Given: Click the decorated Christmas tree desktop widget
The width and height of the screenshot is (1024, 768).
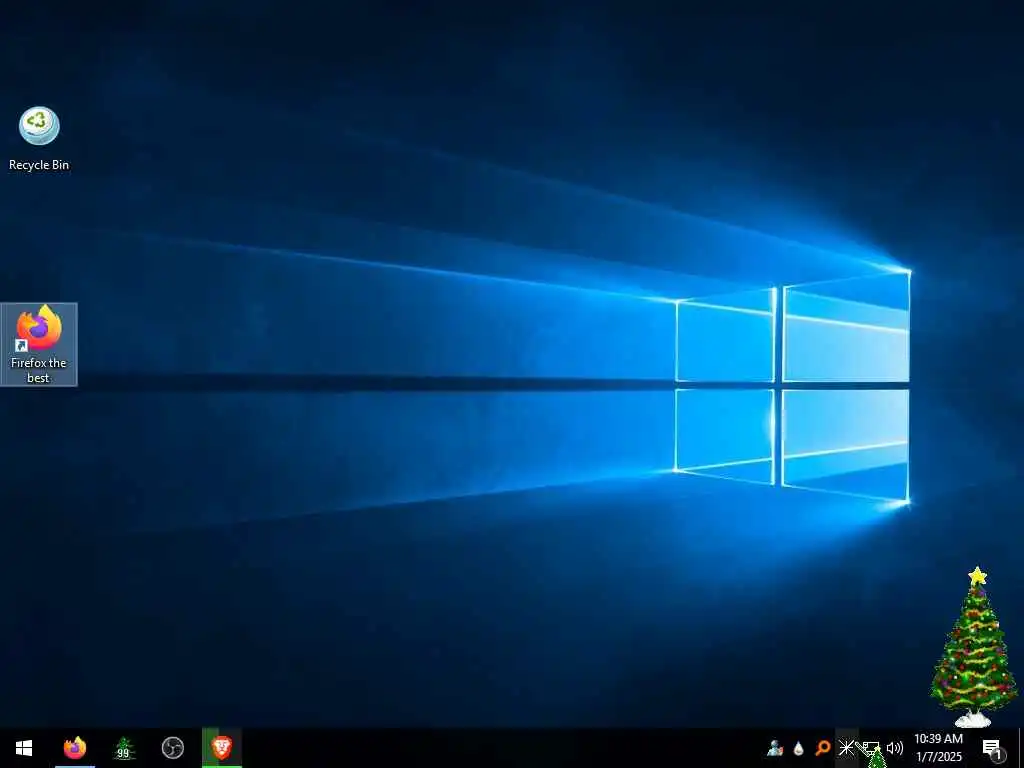Looking at the screenshot, I should tap(974, 647).
